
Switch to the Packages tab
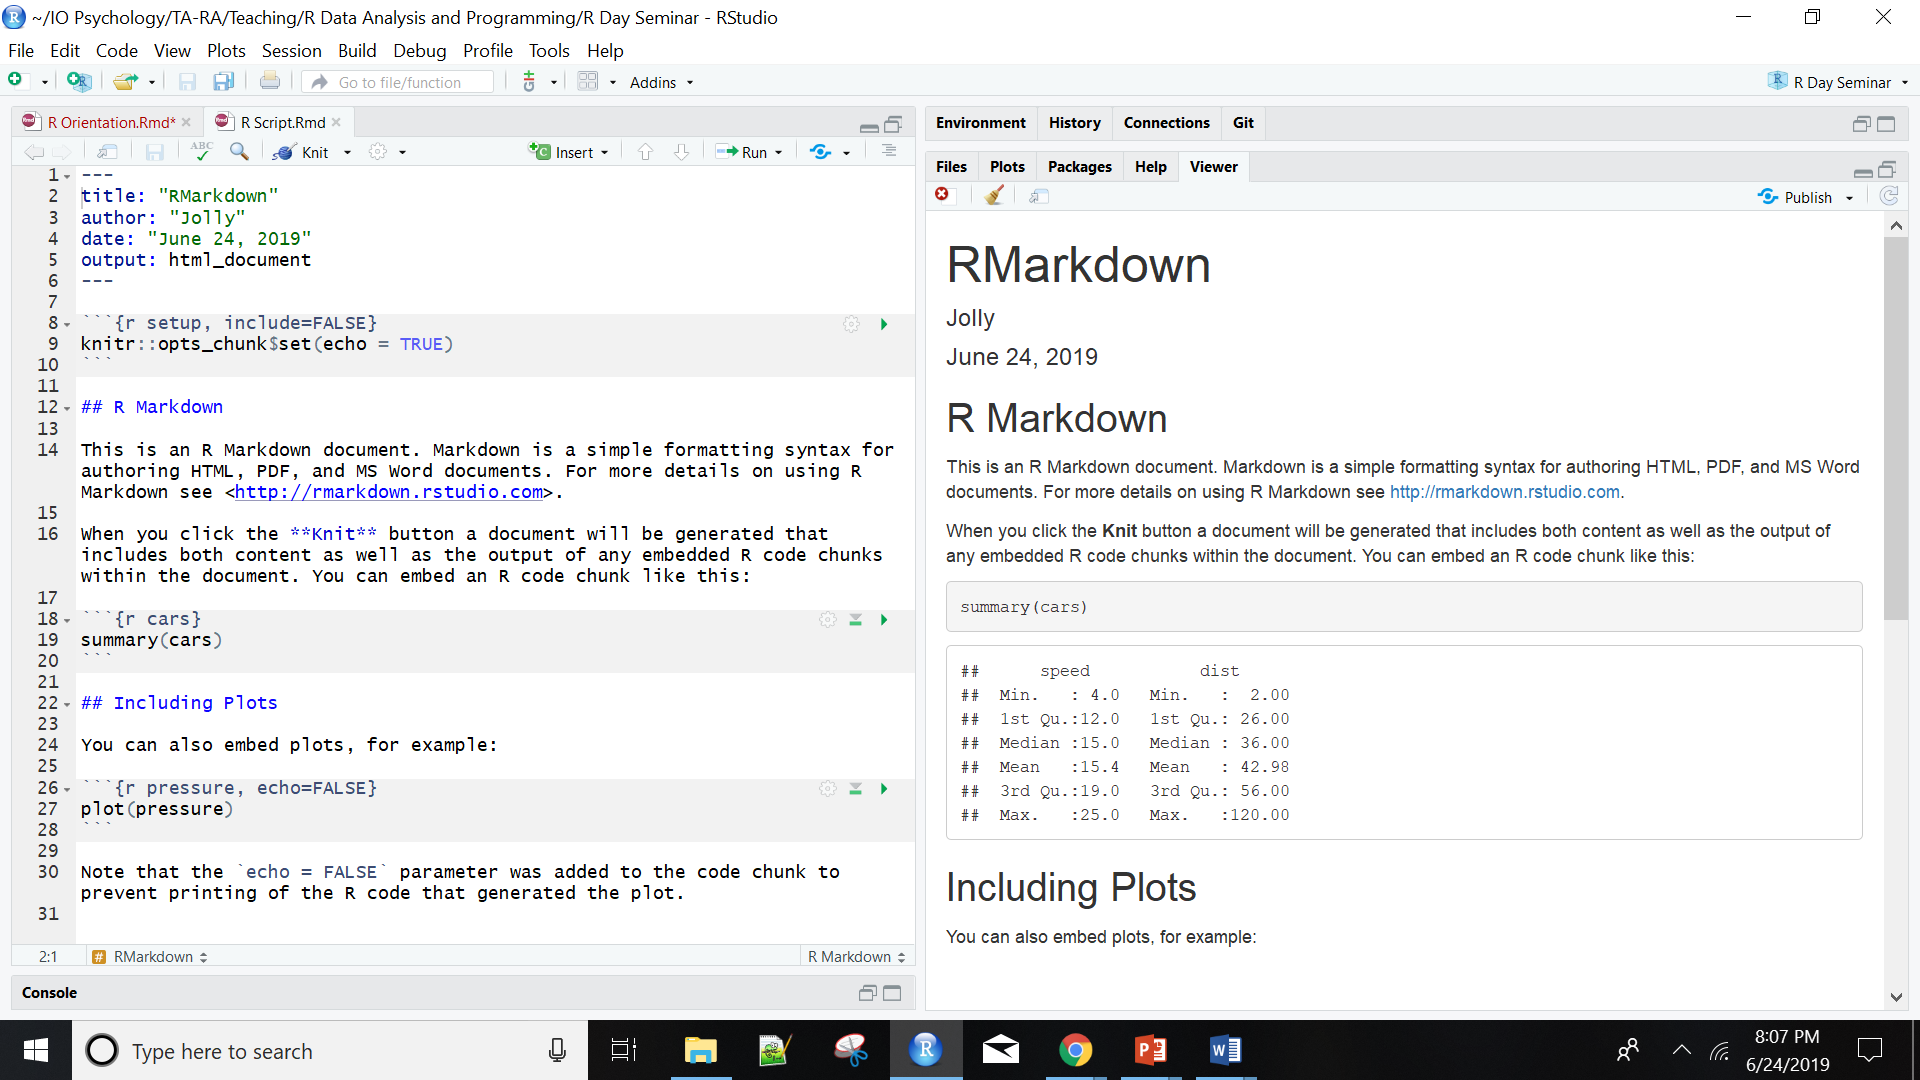point(1079,166)
